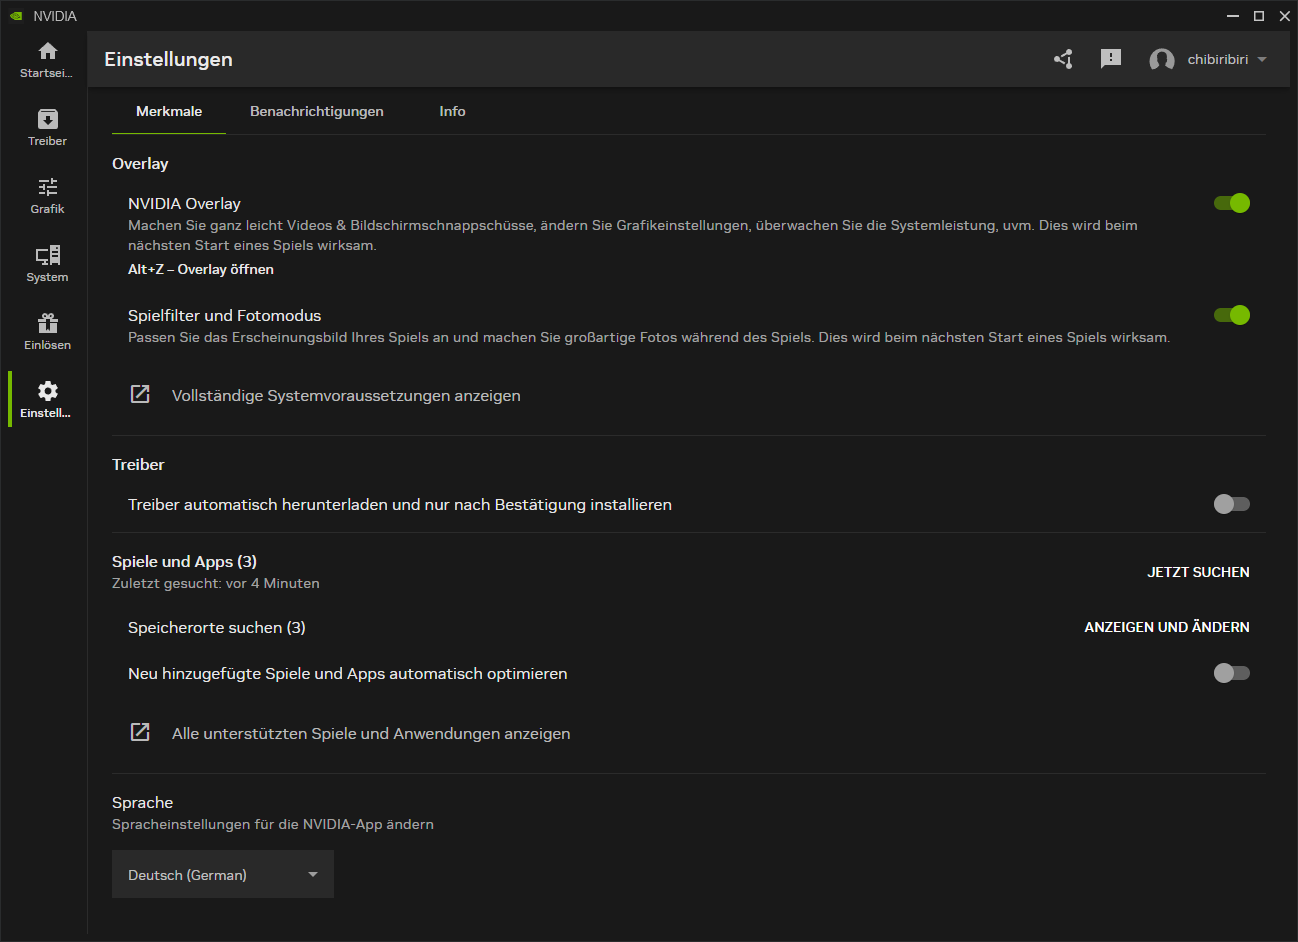
Task: Open the feedback speech-bubble icon
Action: tap(1111, 59)
